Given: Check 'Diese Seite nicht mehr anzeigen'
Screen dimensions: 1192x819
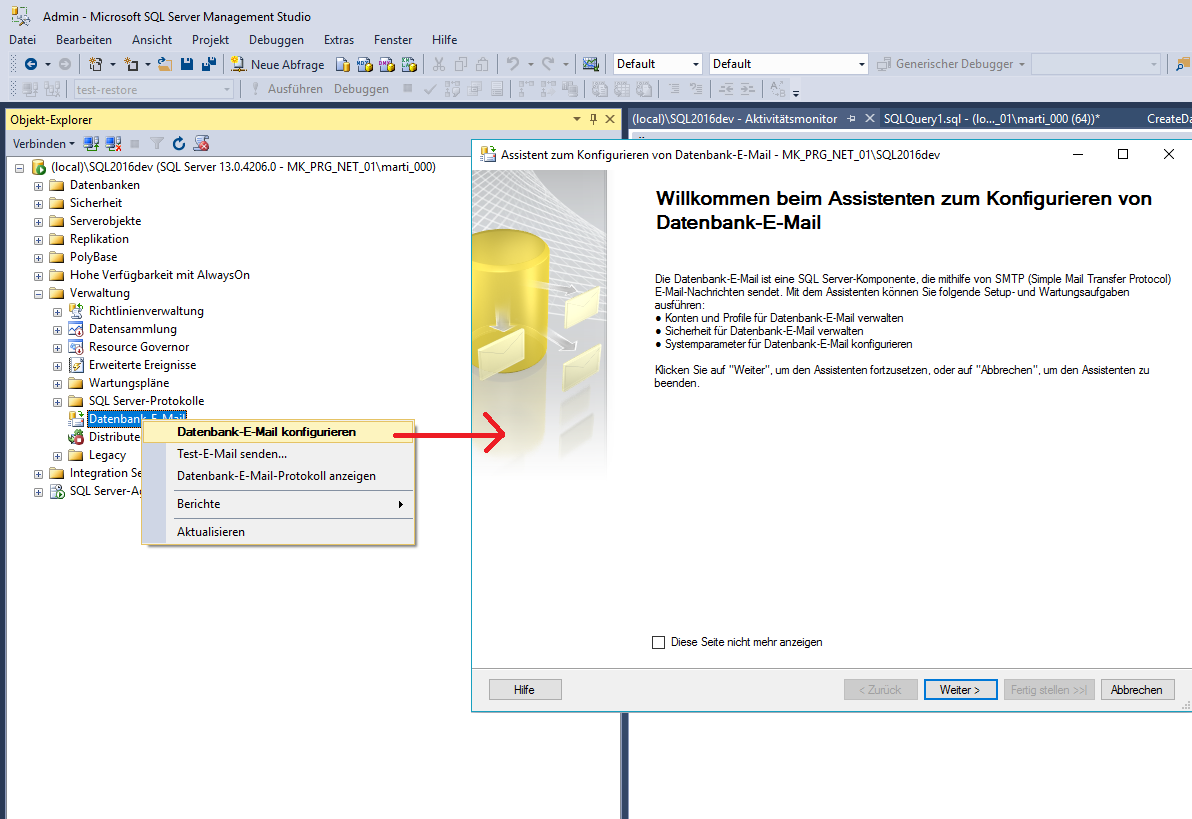Looking at the screenshot, I should click(658, 643).
